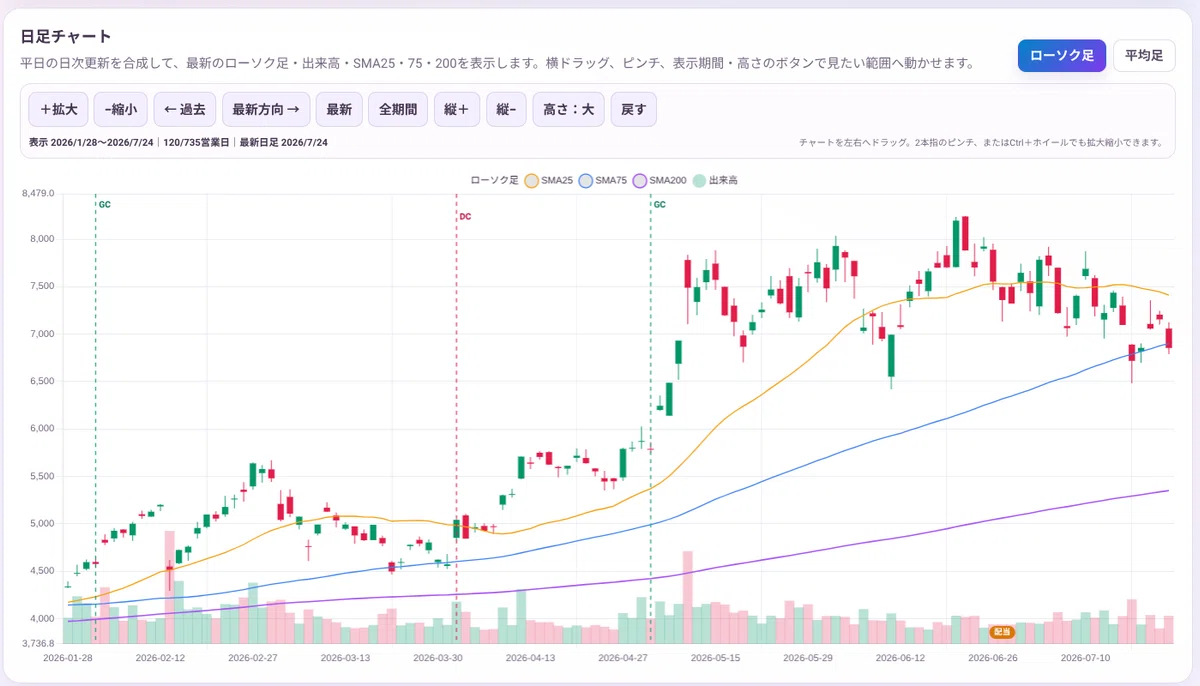Click the 2026-07-10 x-axis date label
The height and width of the screenshot is (686, 1200).
coord(1086,658)
